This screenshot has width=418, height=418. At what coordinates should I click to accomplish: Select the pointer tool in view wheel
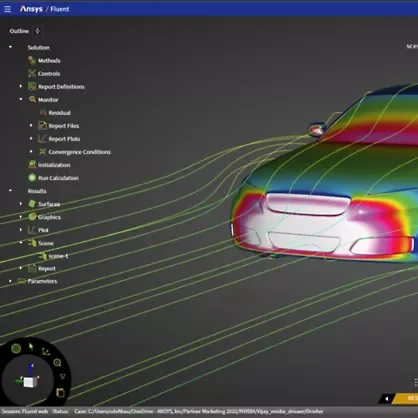[31, 347]
